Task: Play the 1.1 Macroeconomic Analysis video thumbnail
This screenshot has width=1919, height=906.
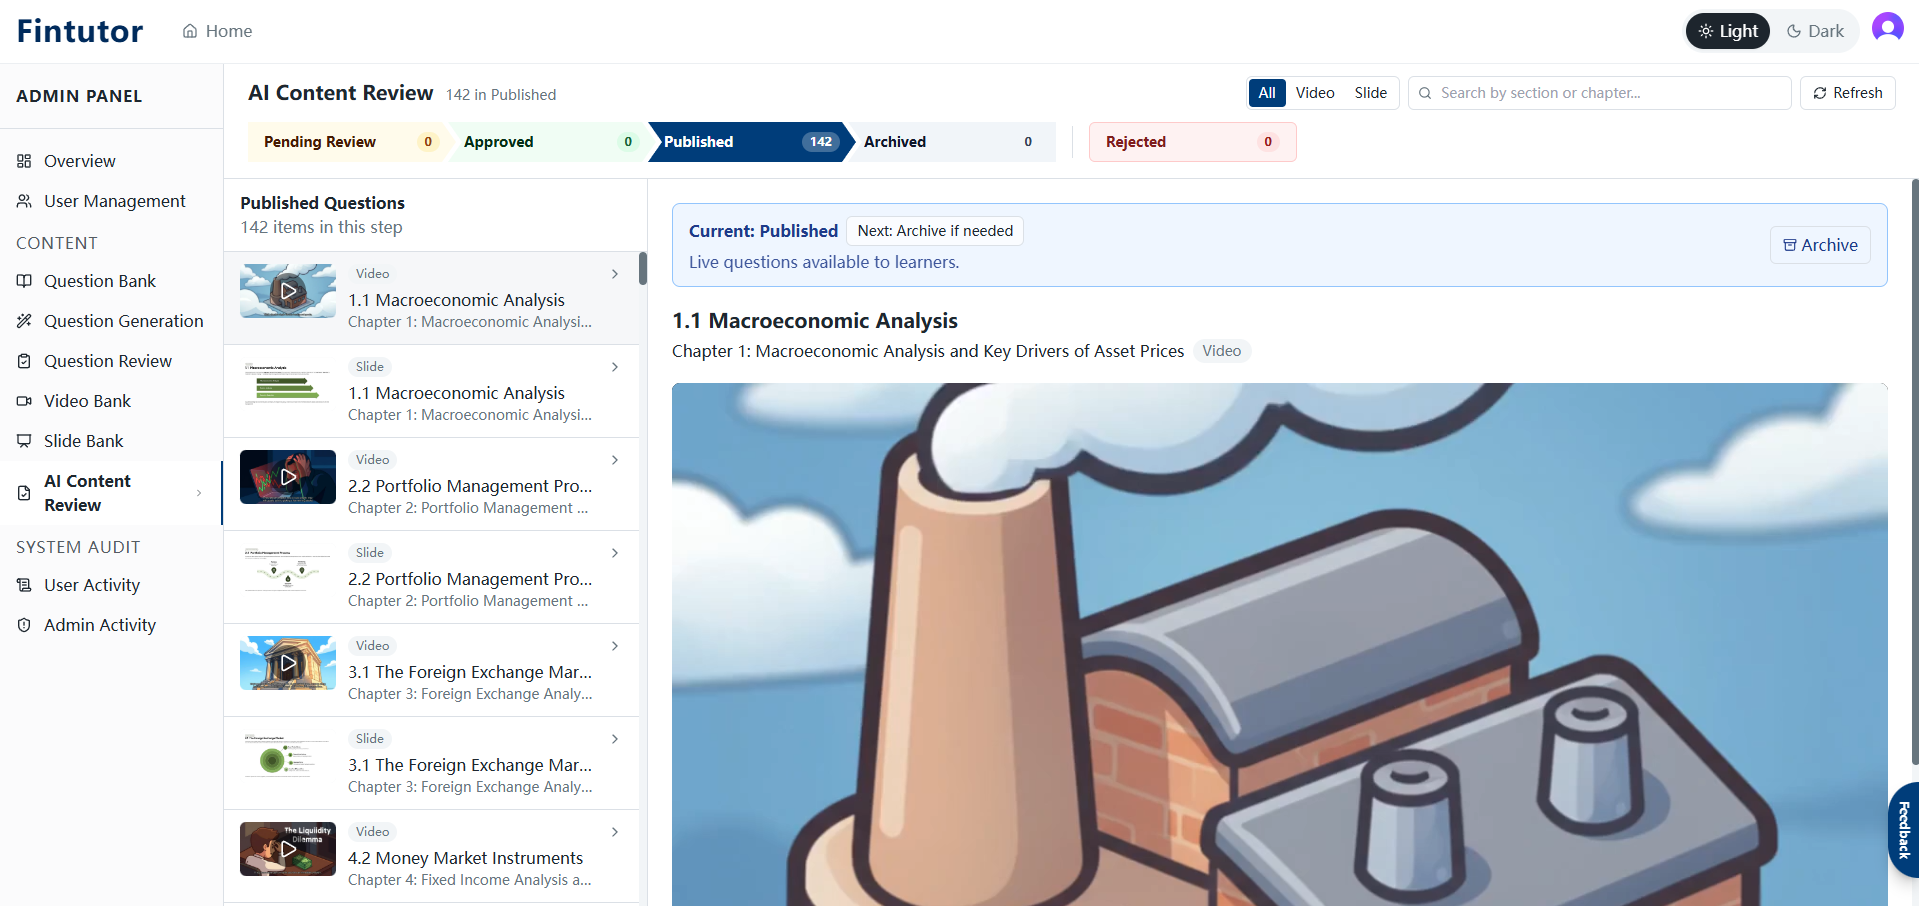Action: [288, 291]
